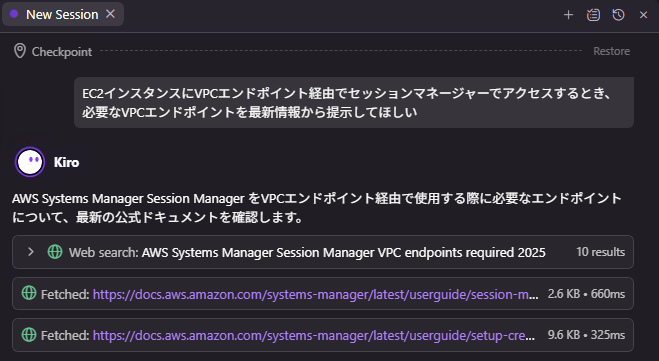Show the 10 results count

600,252
